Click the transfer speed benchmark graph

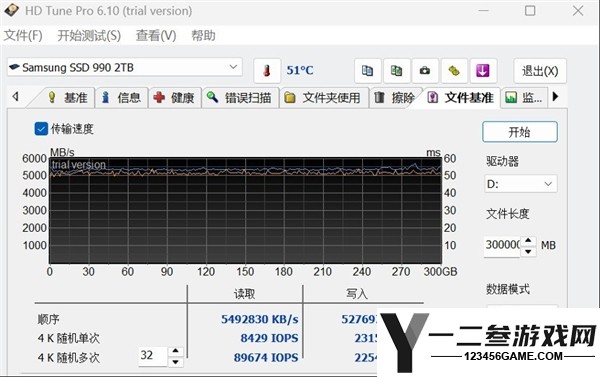245,211
